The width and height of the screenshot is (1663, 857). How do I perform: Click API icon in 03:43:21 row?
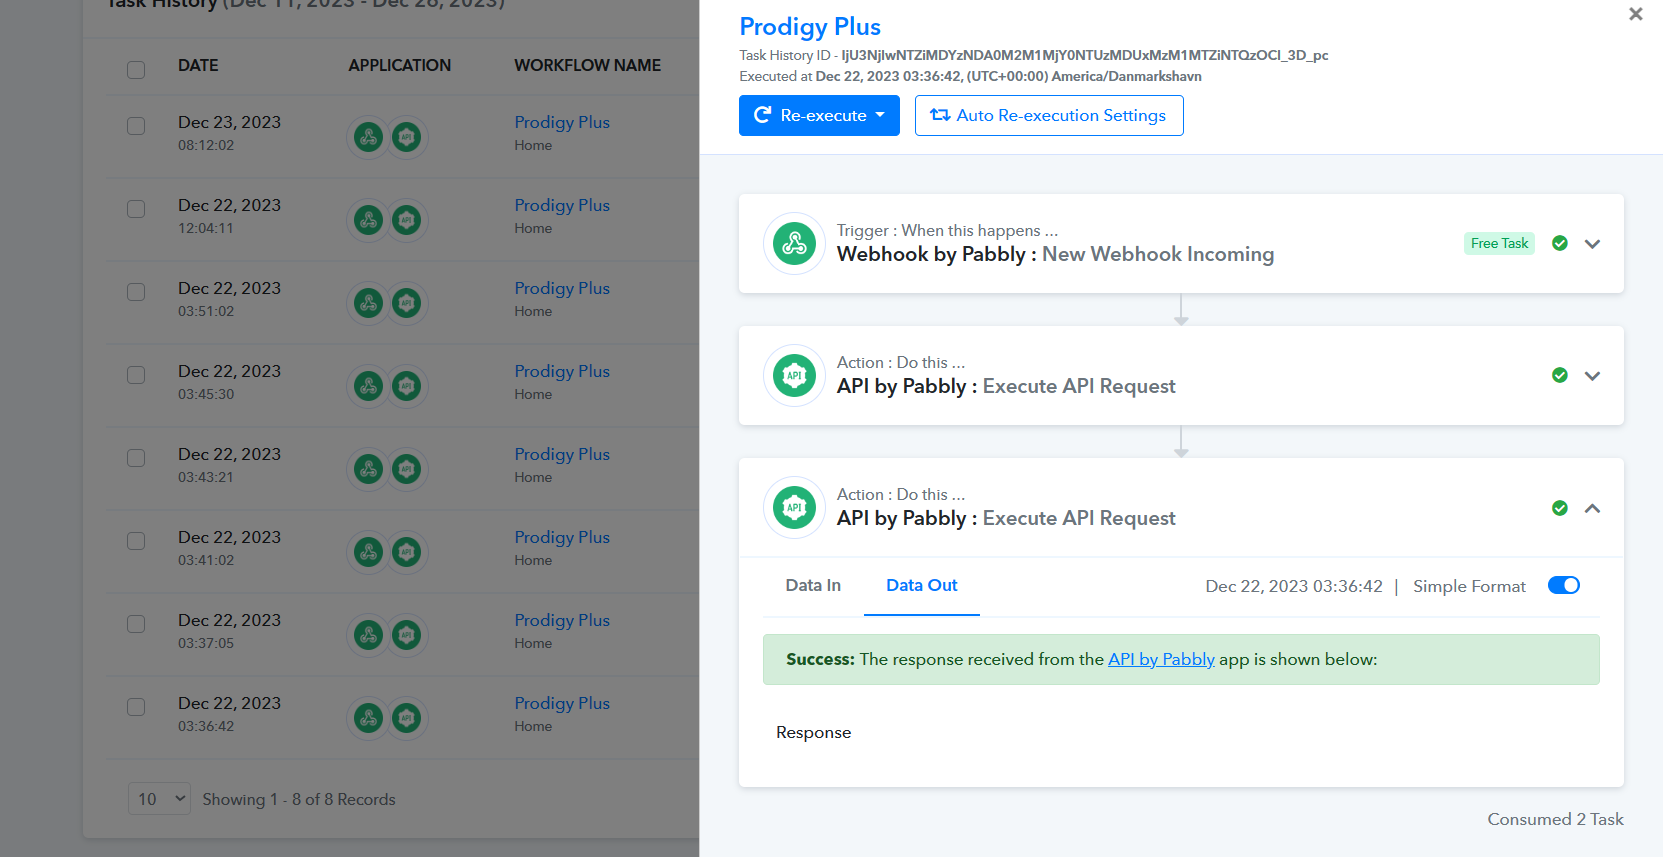406,469
